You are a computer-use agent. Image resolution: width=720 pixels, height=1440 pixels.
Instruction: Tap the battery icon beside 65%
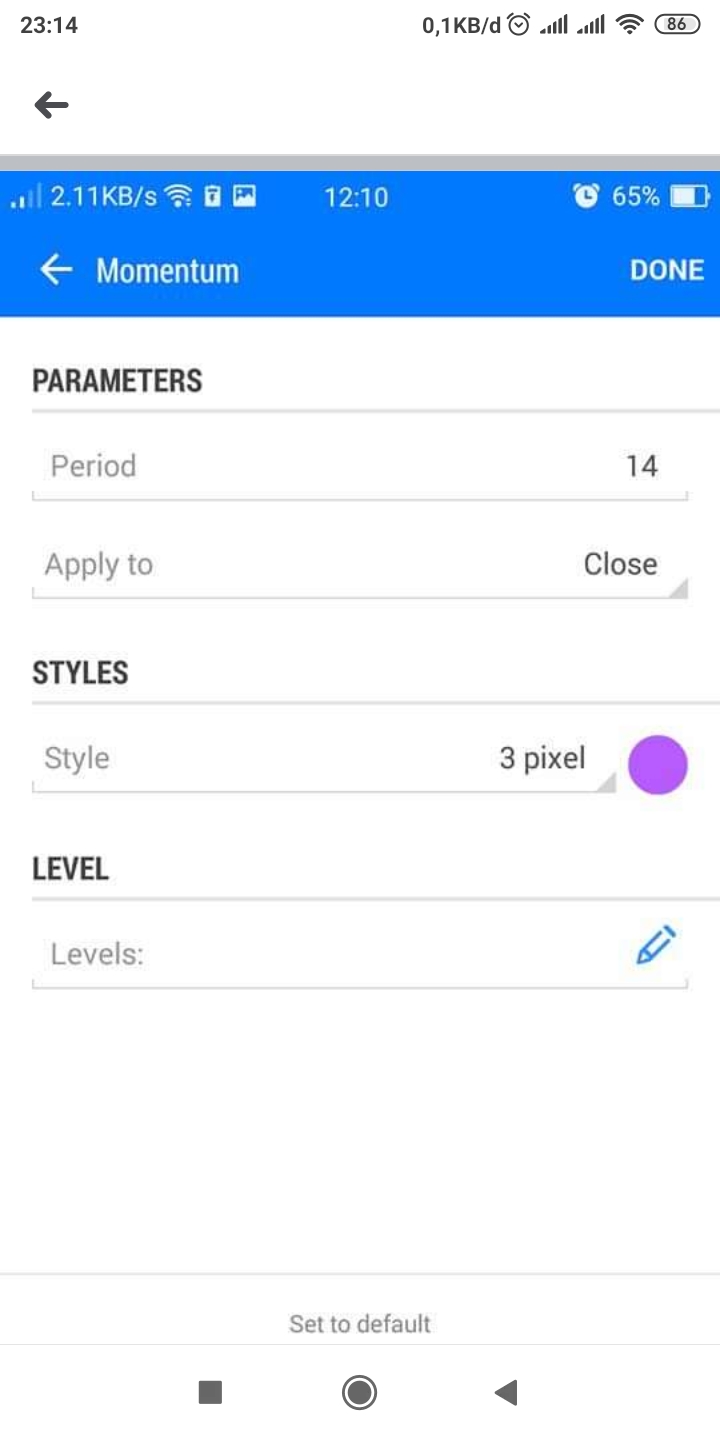[x=689, y=196]
